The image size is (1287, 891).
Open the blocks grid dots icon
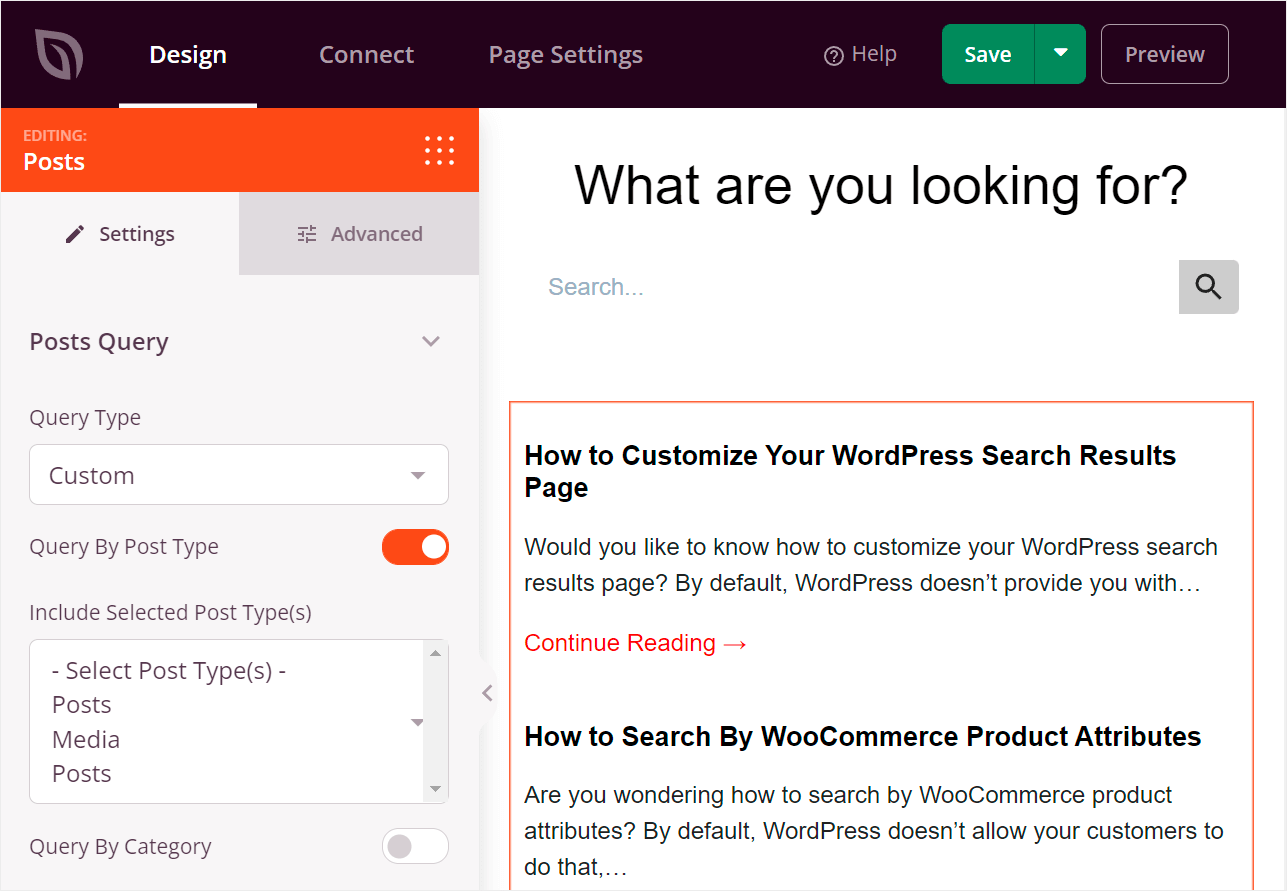(x=439, y=150)
